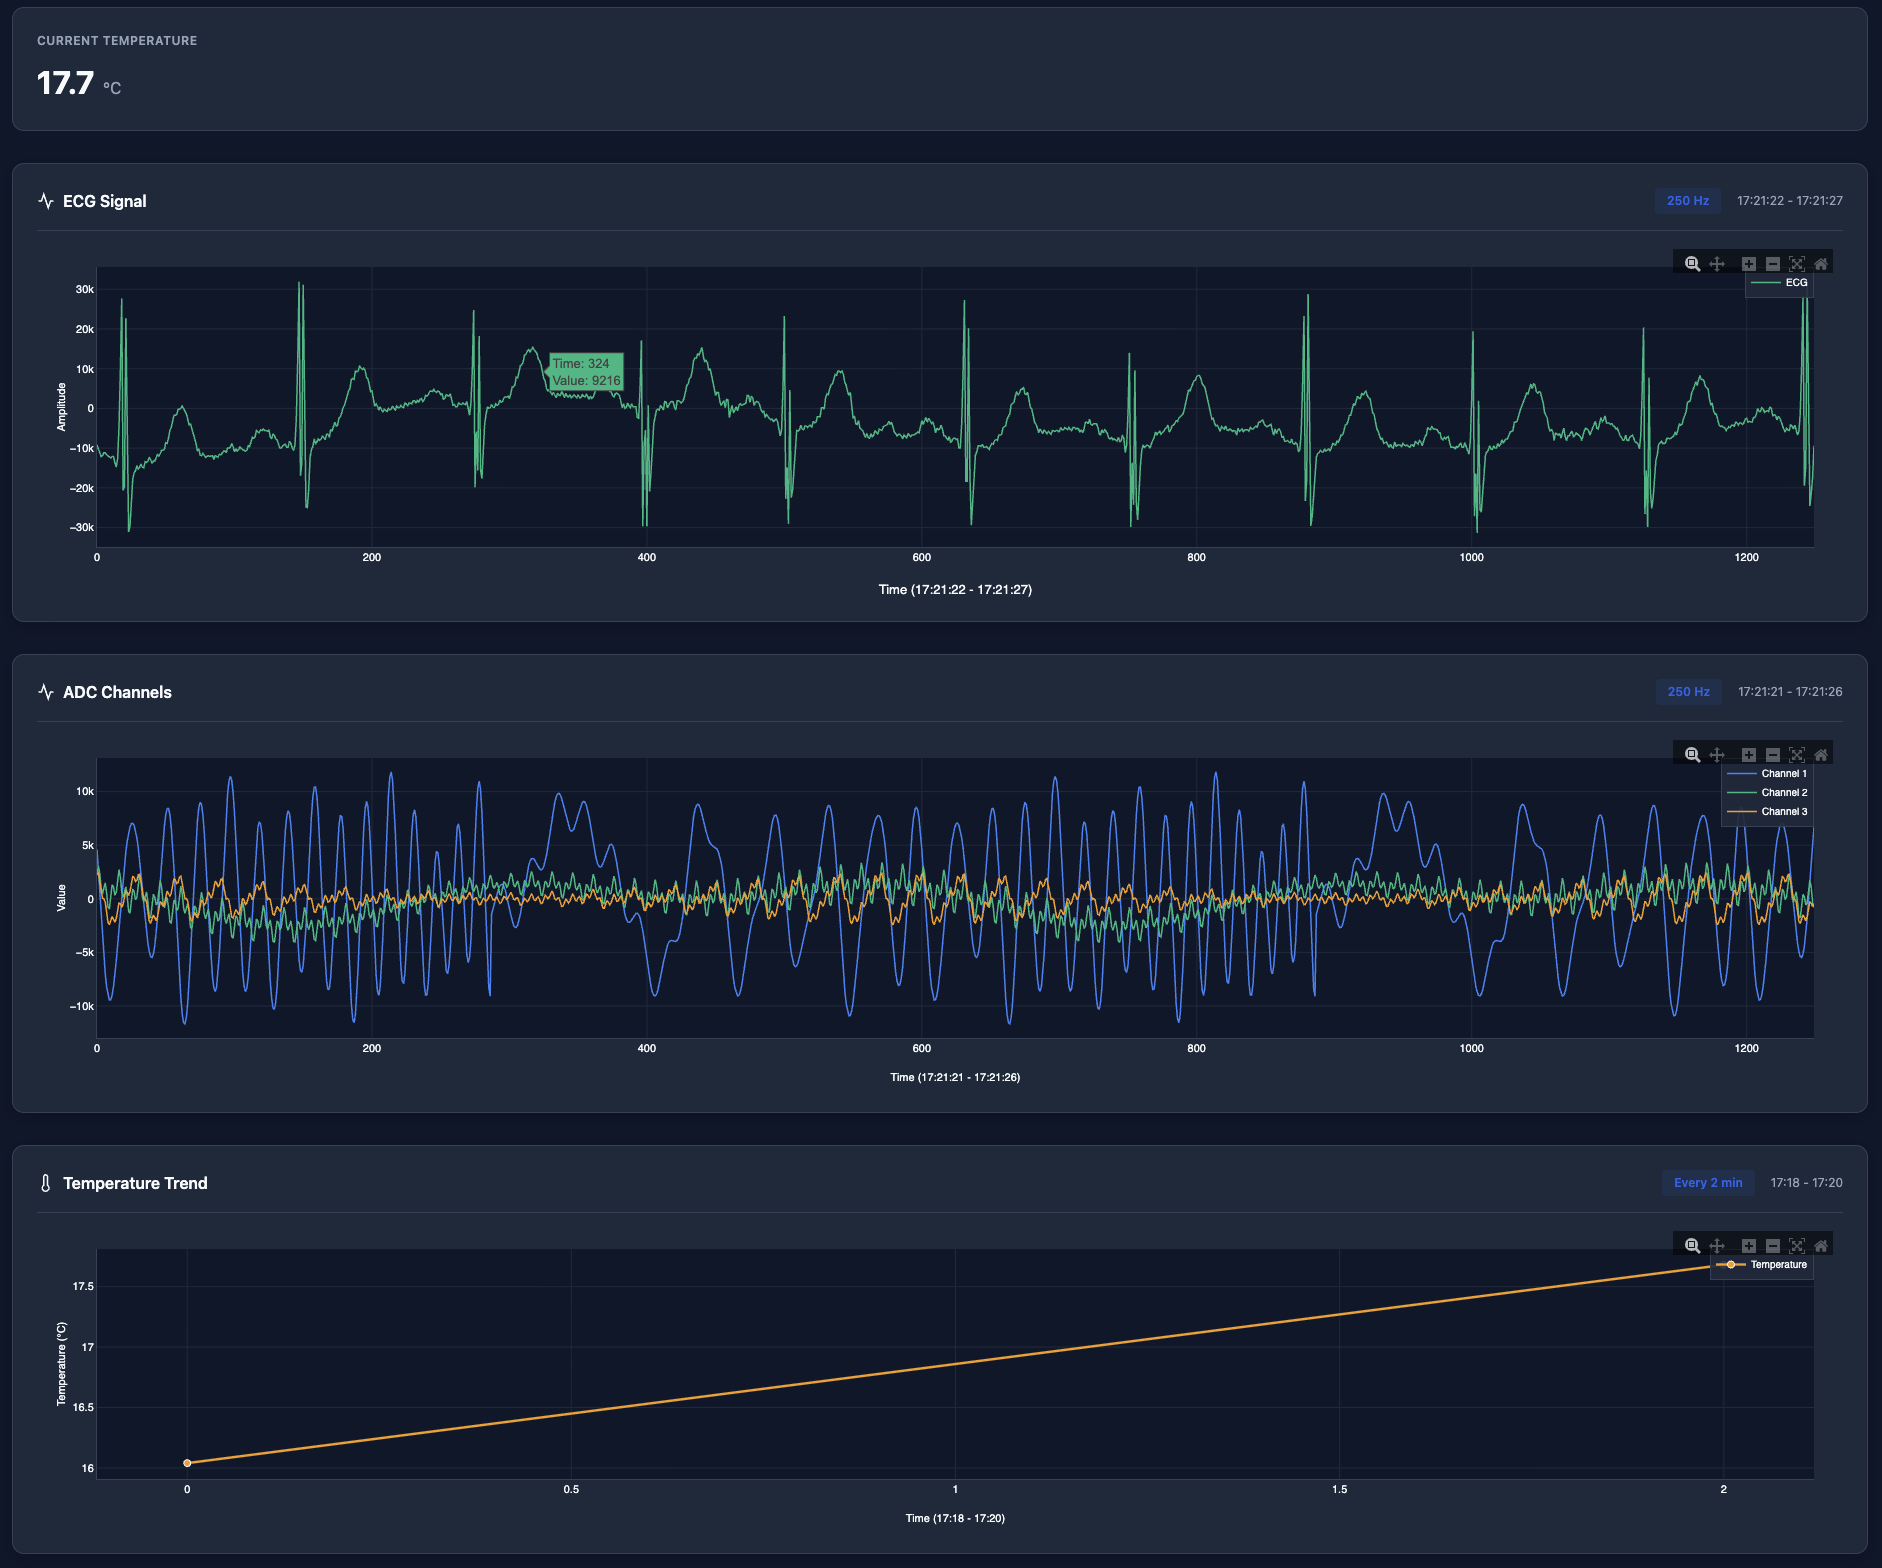Click the 17.7 current temperature reading
This screenshot has height=1568, width=1882.
pyautogui.click(x=66, y=83)
